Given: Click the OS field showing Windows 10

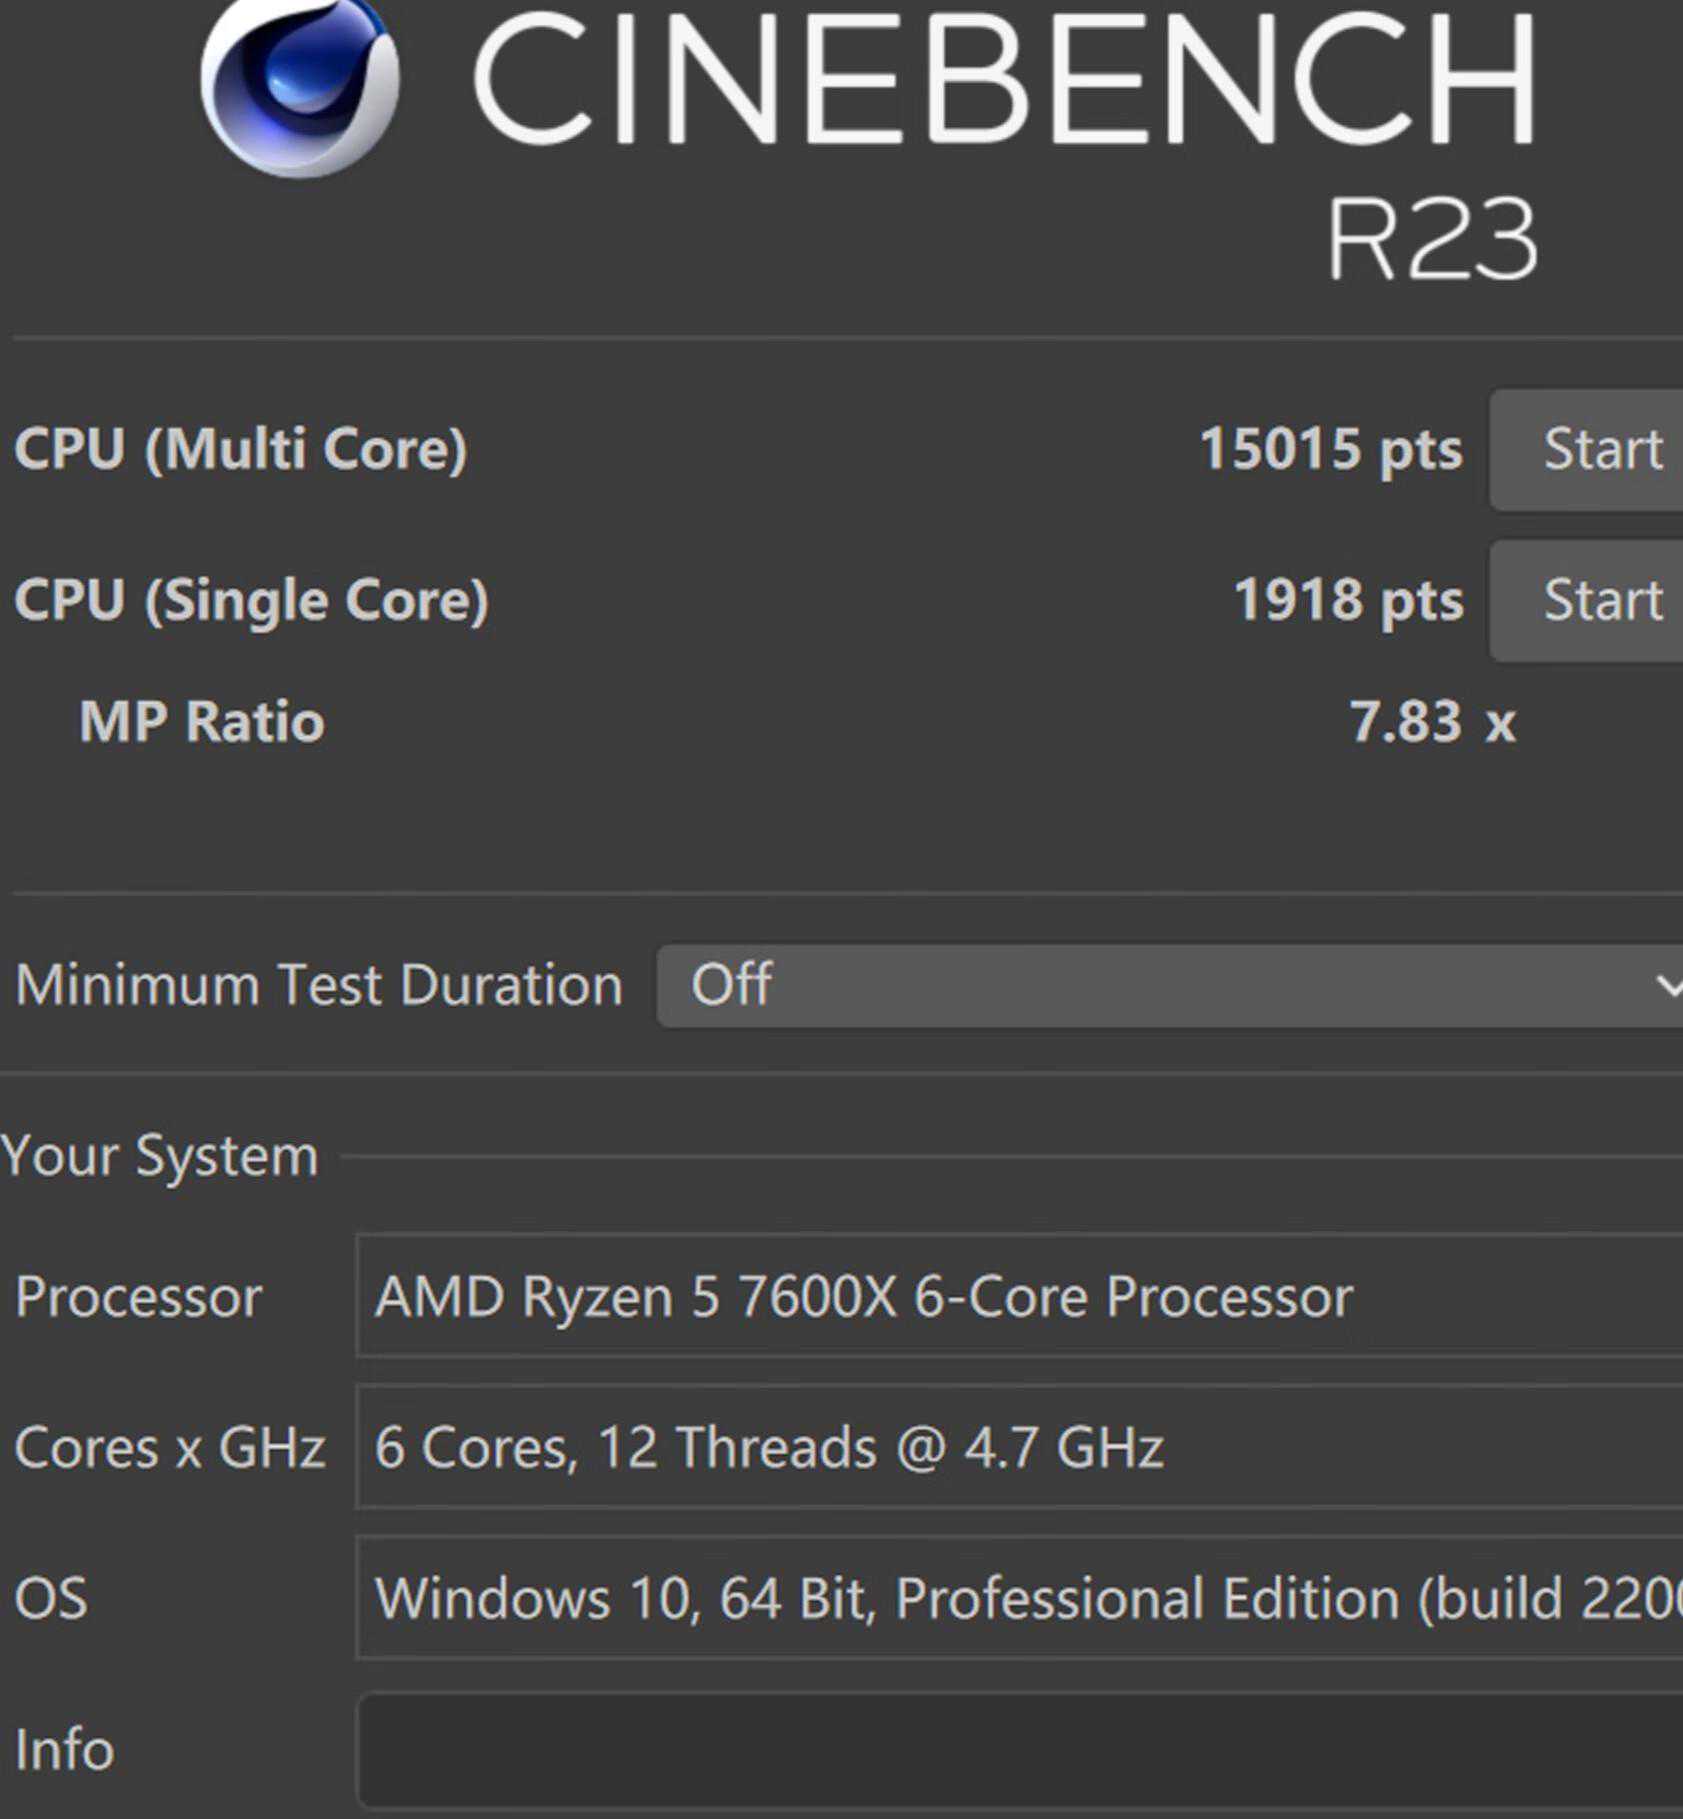Looking at the screenshot, I should click(1018, 1598).
